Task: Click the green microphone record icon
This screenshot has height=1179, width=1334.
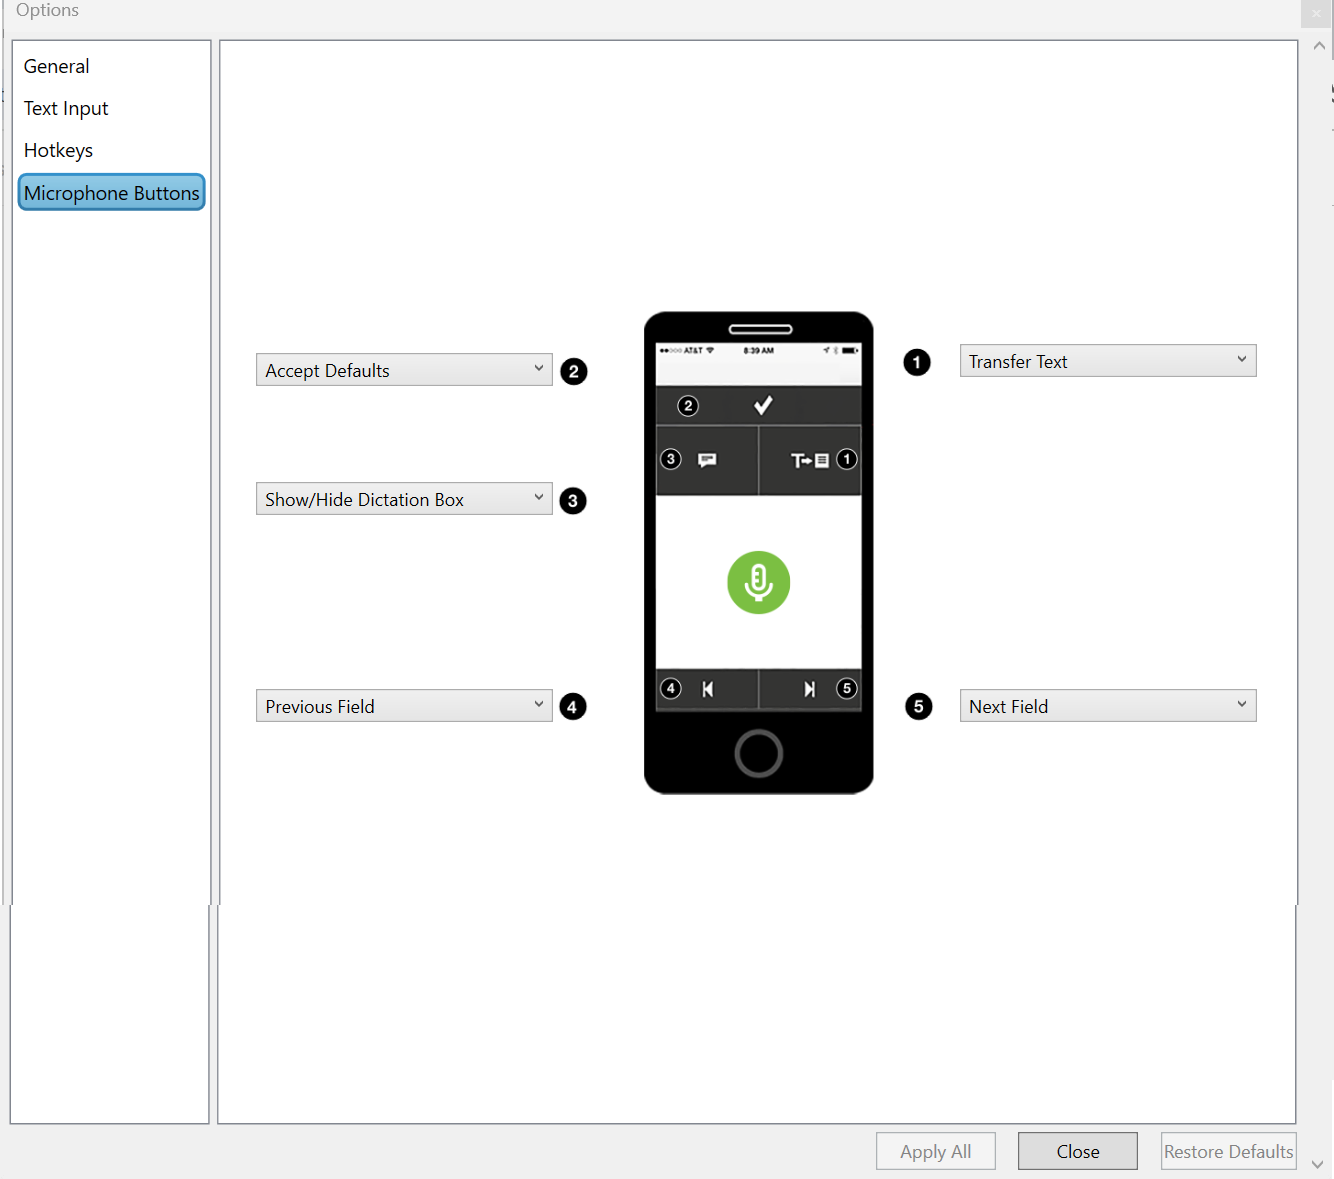Action: pos(758,582)
